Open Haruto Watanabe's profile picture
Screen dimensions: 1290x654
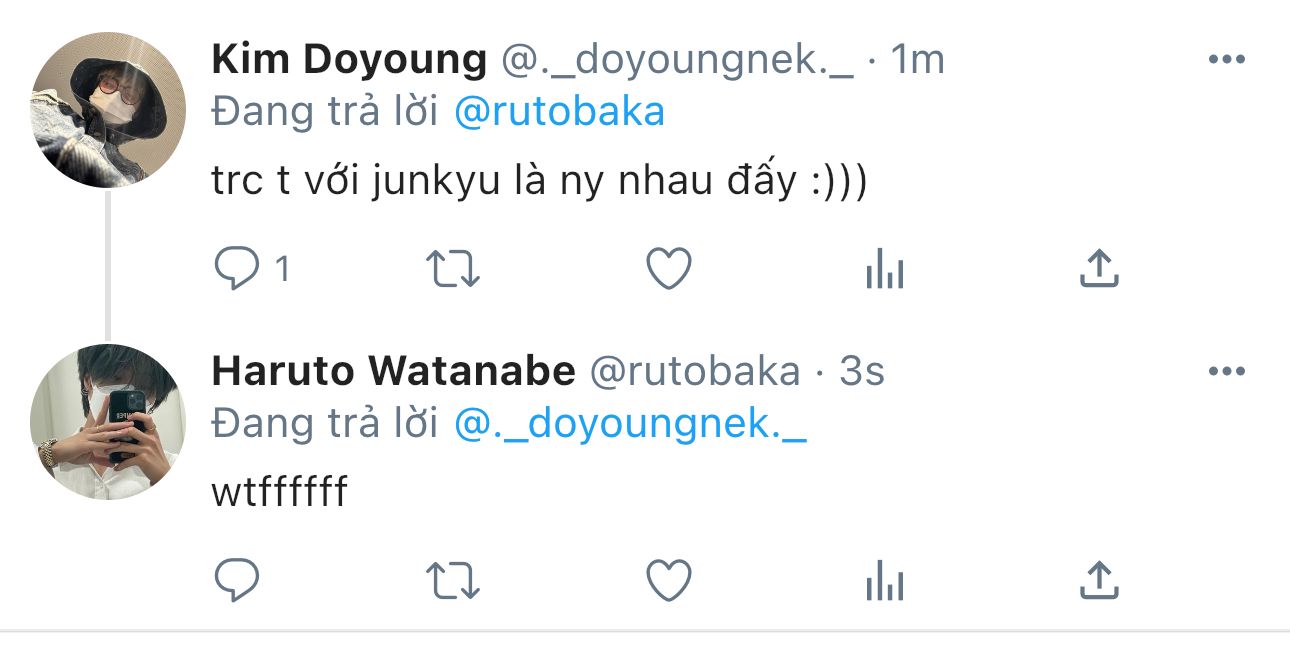(x=108, y=422)
